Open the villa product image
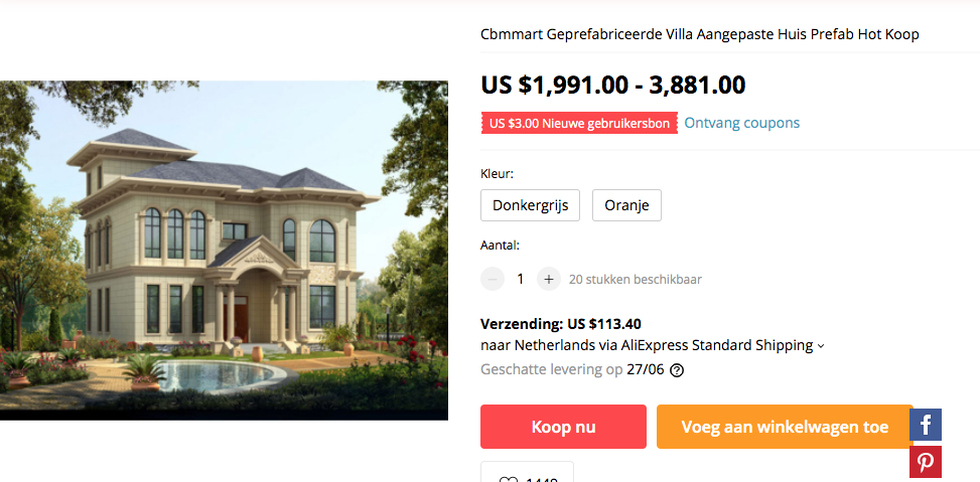 [x=224, y=250]
